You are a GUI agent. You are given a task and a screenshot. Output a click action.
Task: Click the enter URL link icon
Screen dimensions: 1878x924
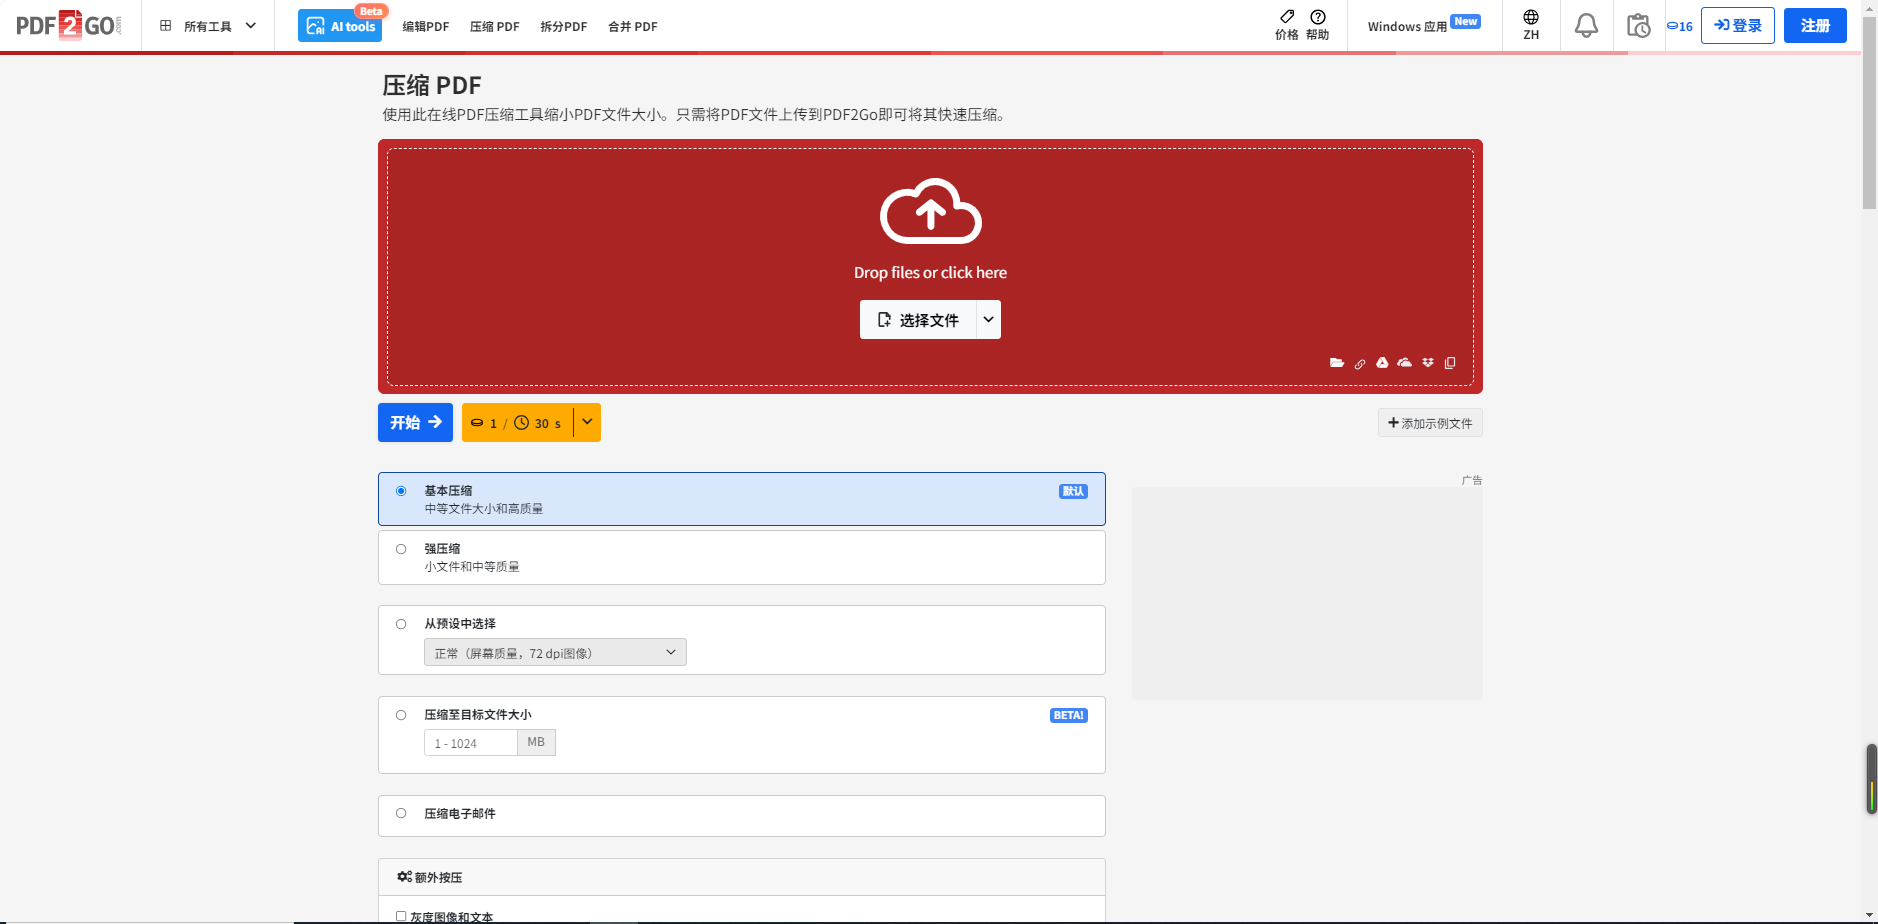[1360, 364]
